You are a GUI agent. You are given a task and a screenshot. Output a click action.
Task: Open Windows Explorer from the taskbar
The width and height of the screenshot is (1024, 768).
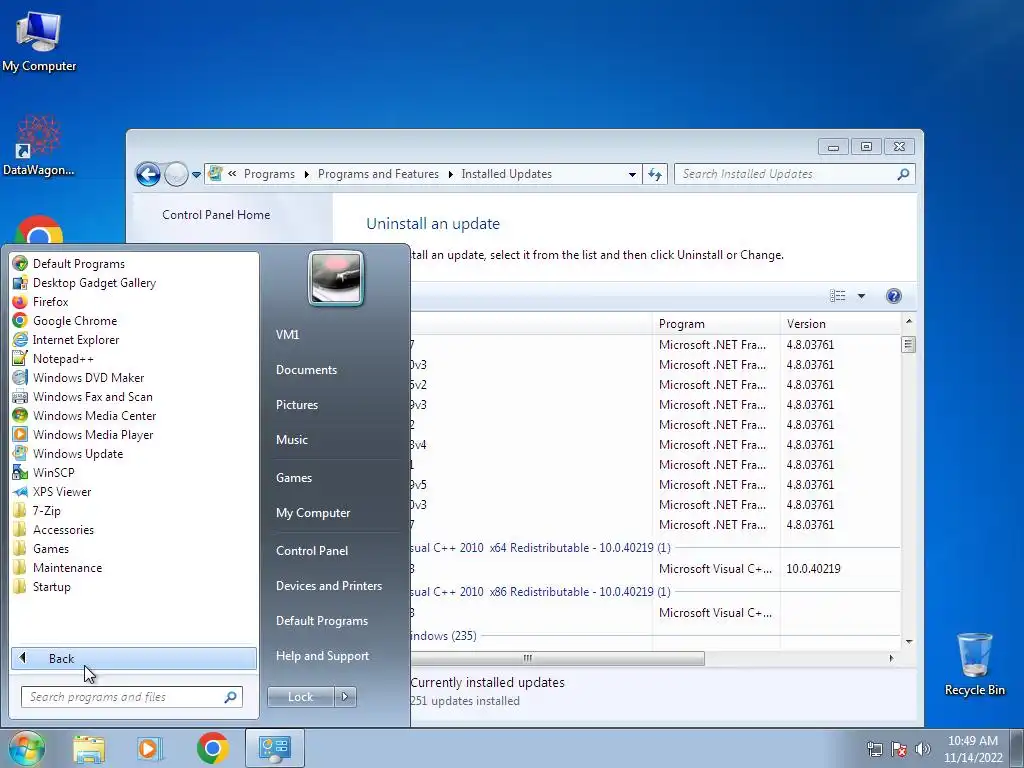click(89, 748)
